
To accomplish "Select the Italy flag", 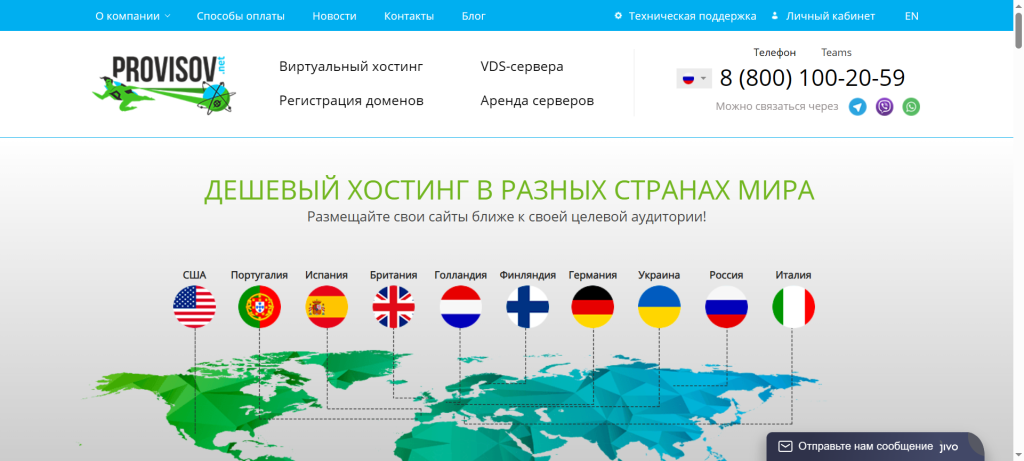I will (x=793, y=306).
